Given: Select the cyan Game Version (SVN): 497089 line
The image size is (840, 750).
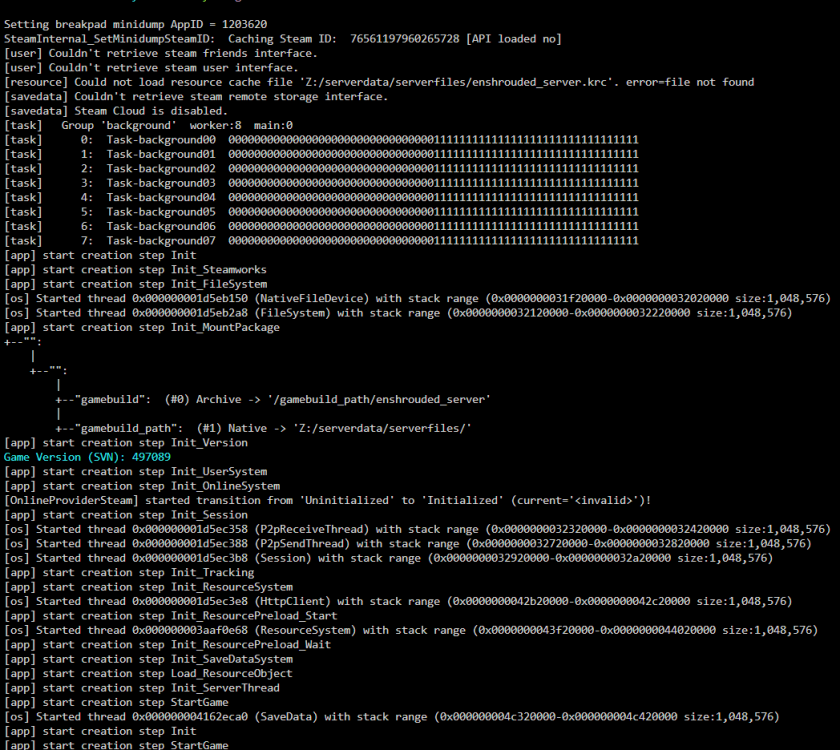Looking at the screenshot, I should [87, 457].
